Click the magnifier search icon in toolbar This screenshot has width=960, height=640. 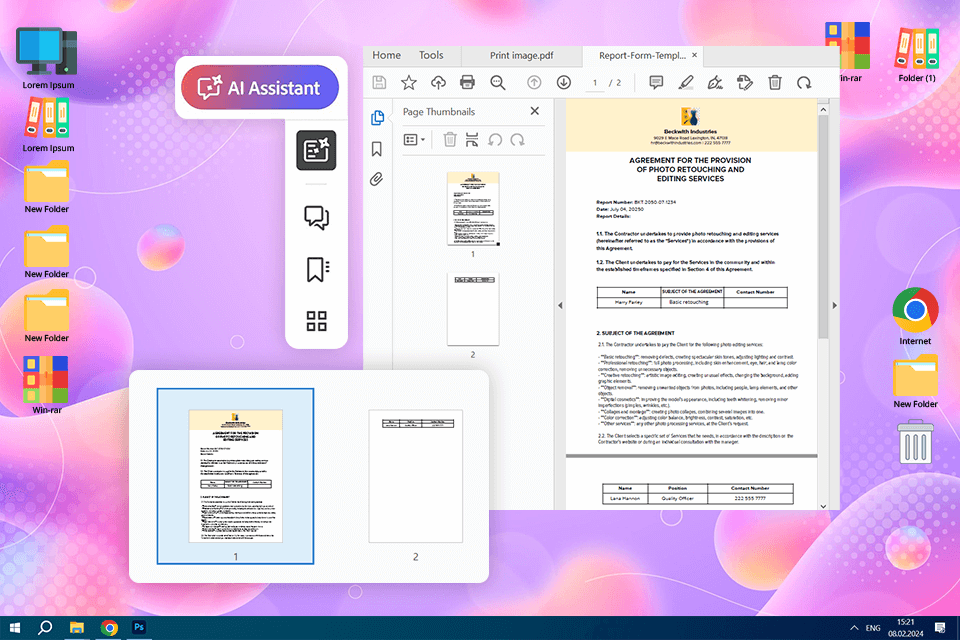[x=498, y=83]
